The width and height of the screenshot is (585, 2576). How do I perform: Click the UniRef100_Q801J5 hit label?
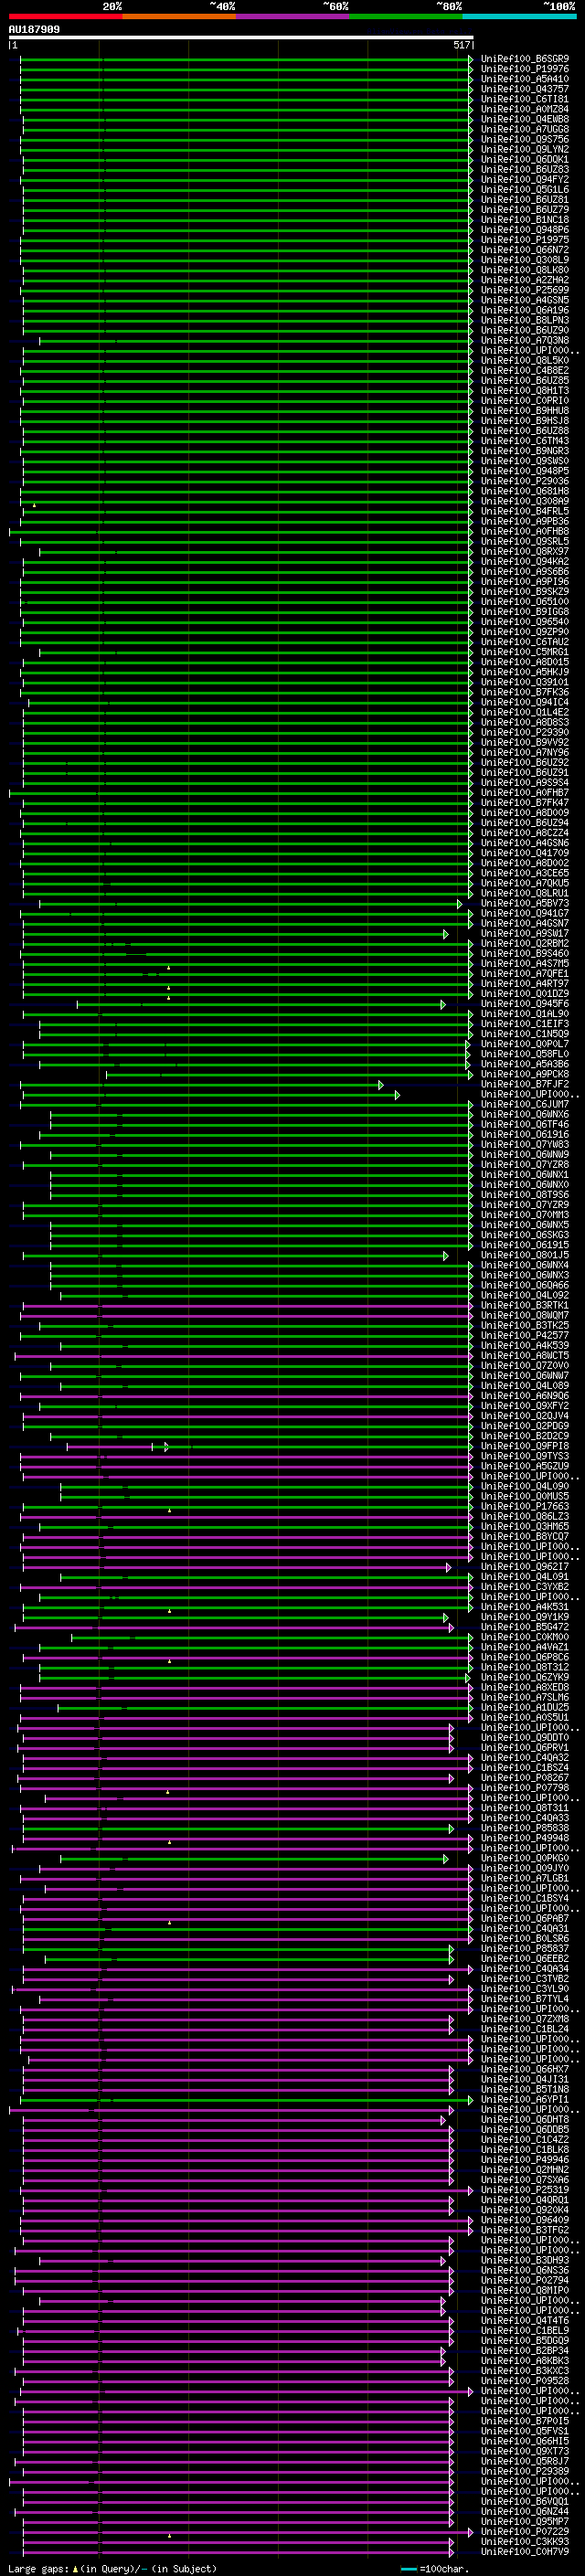525,1255
